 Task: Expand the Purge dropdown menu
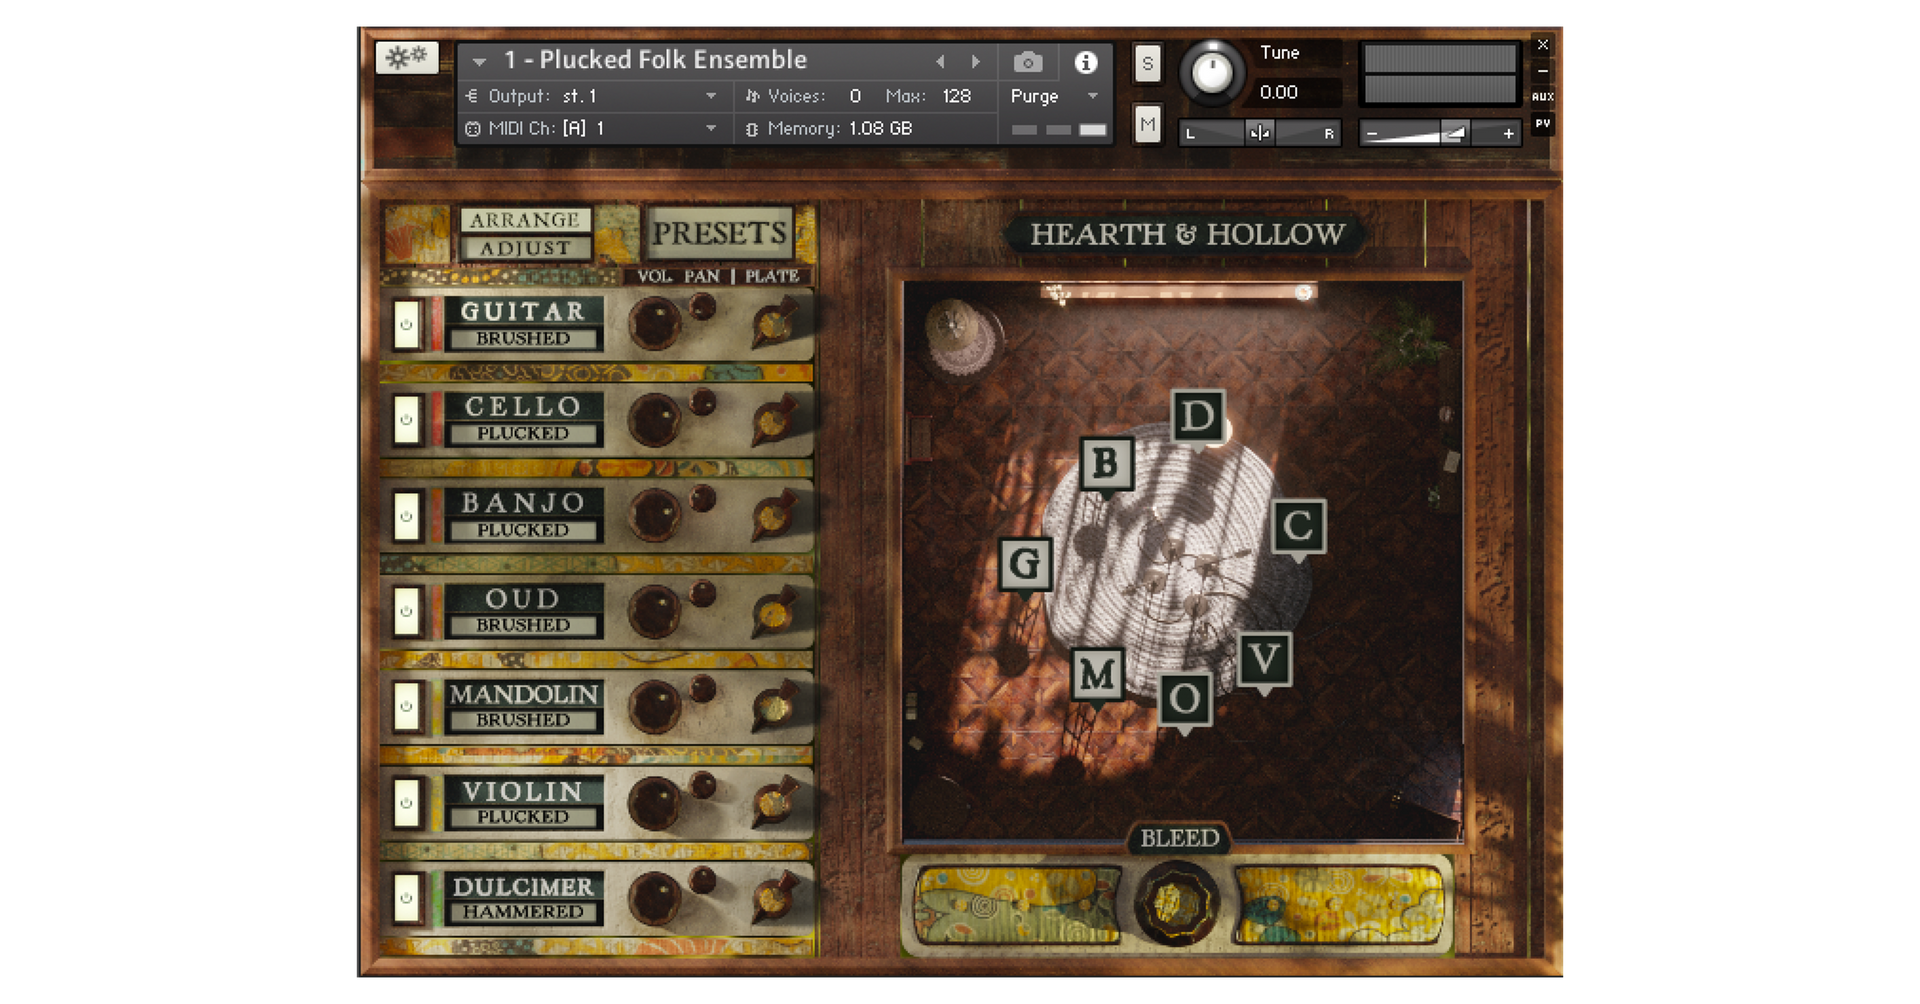point(1092,96)
